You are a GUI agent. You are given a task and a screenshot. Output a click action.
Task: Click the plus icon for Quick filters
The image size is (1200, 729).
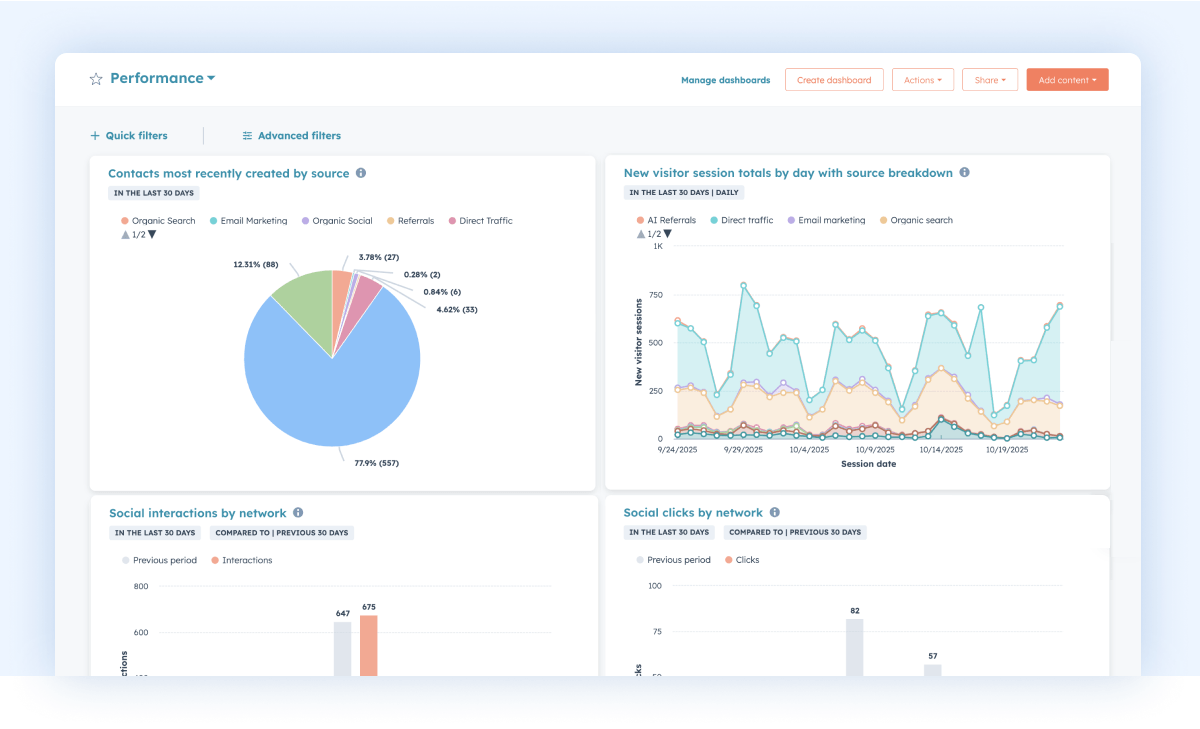pyautogui.click(x=95, y=136)
